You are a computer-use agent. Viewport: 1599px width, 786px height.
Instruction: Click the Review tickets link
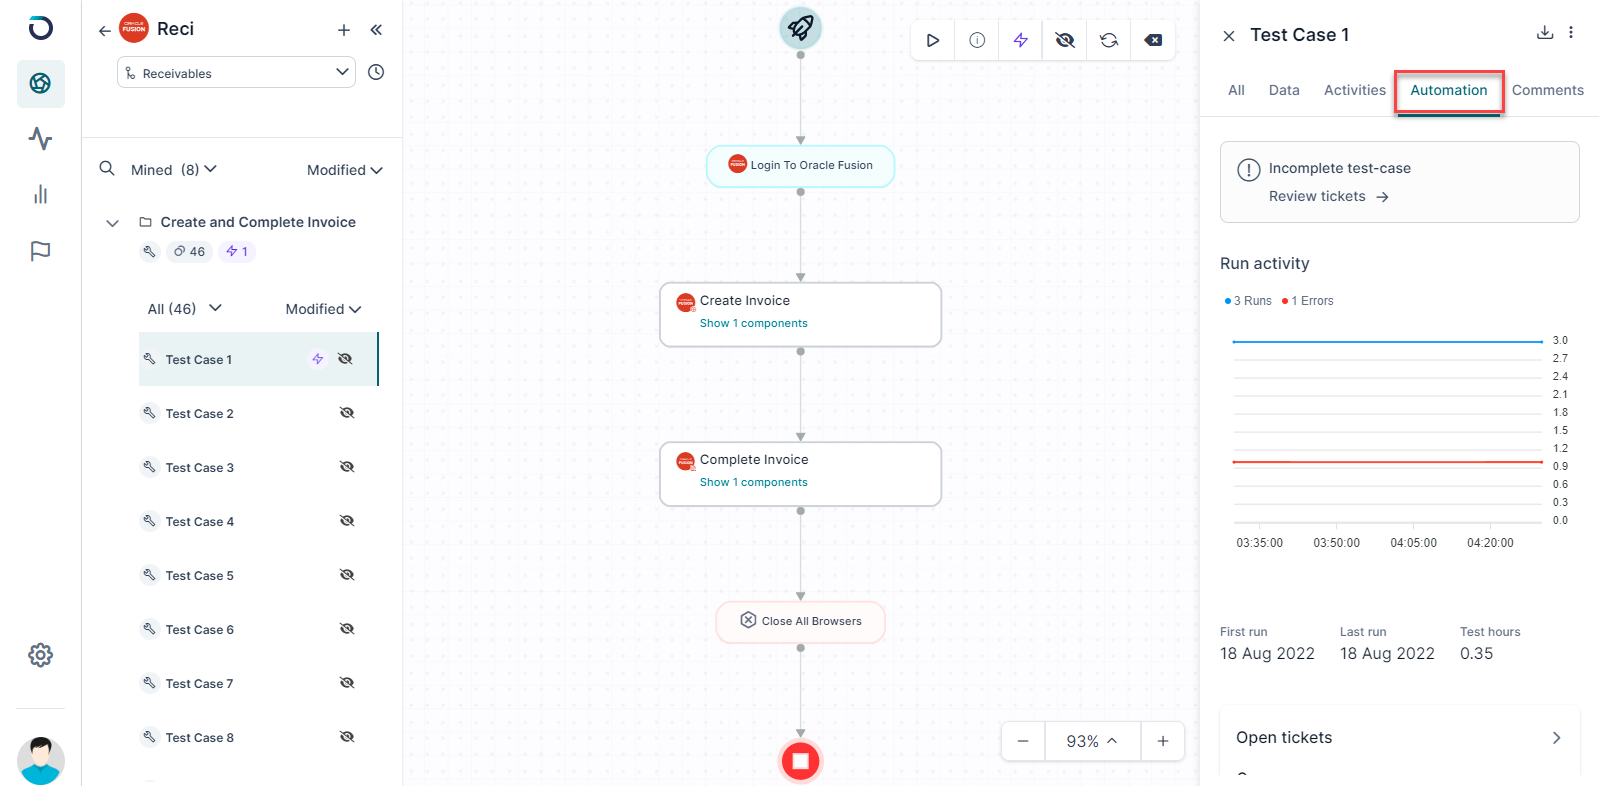click(1329, 197)
